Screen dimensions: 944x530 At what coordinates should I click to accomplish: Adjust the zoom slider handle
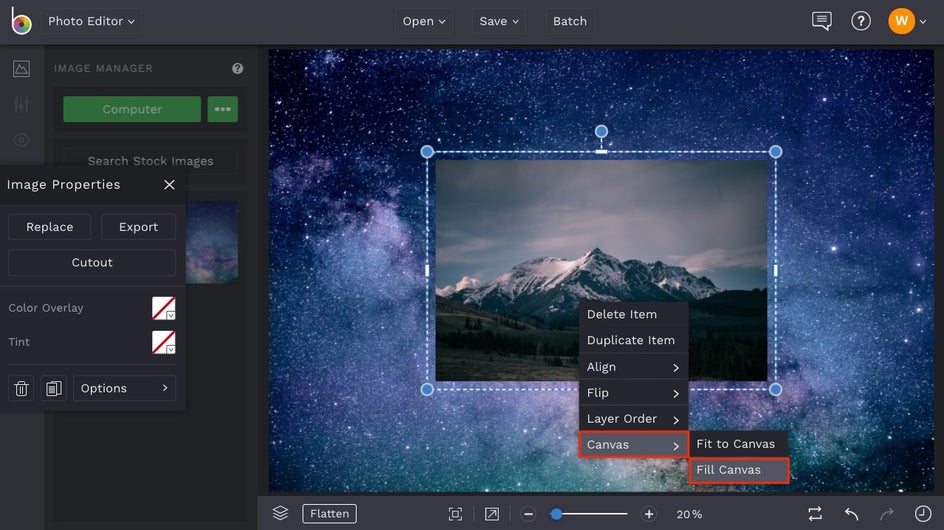coord(557,514)
